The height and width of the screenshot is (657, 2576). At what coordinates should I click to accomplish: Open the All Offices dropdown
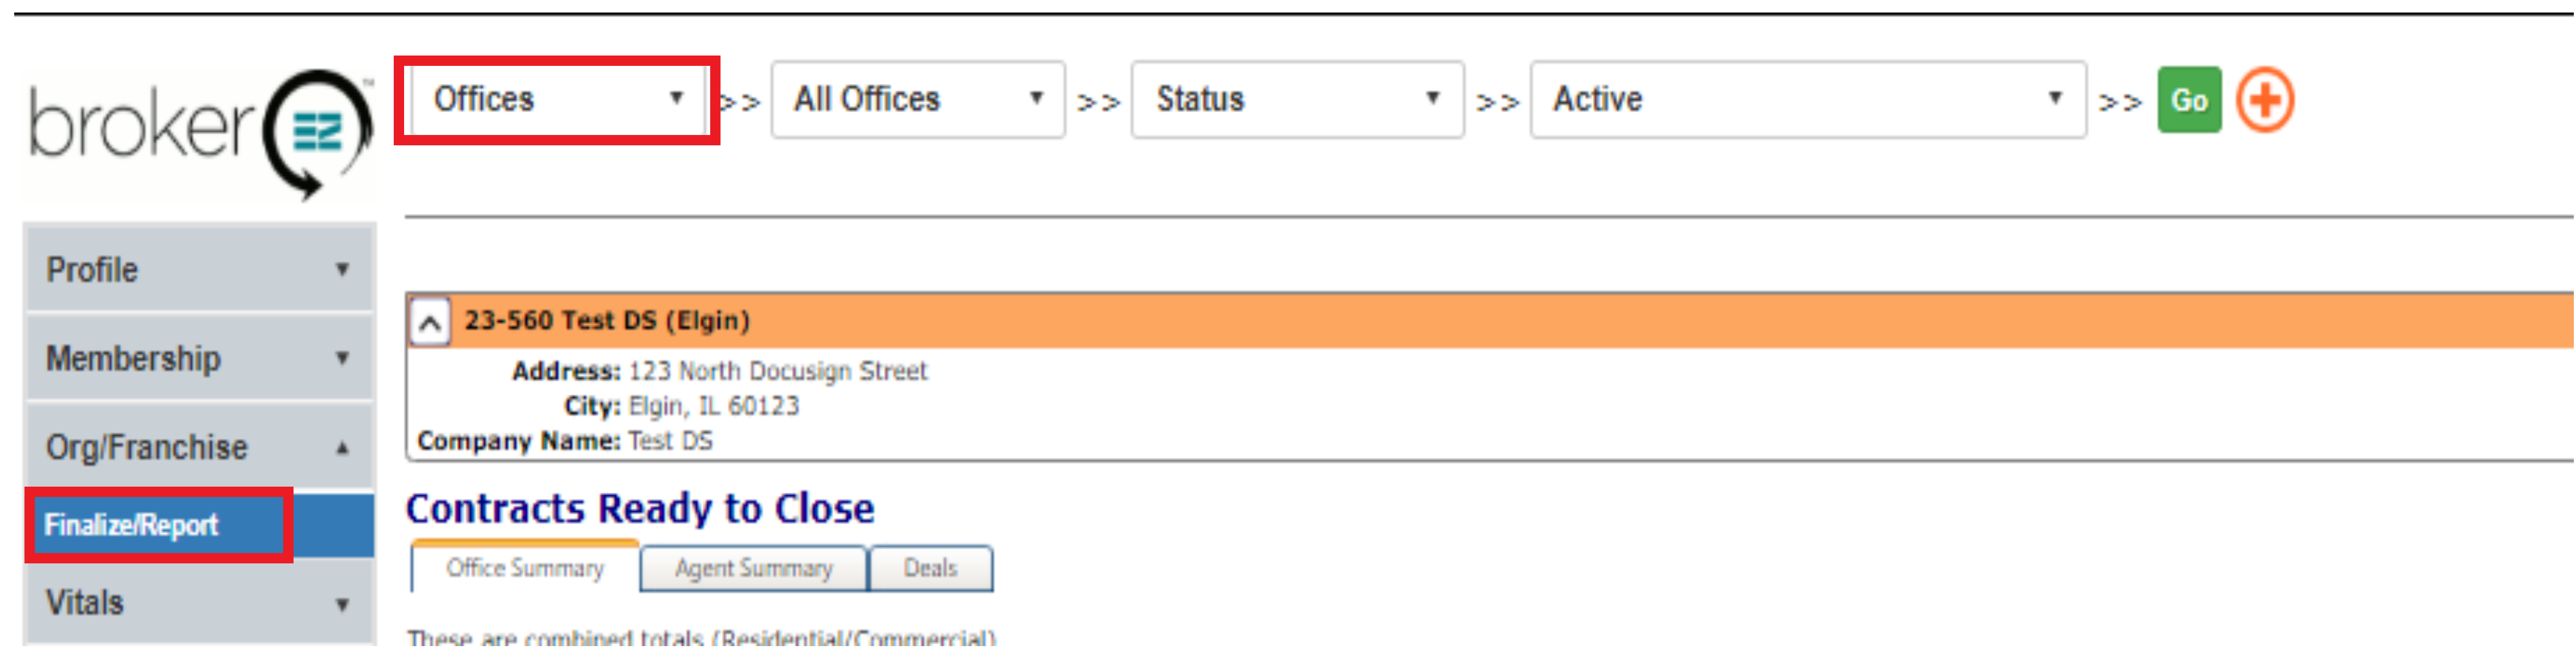coord(917,99)
